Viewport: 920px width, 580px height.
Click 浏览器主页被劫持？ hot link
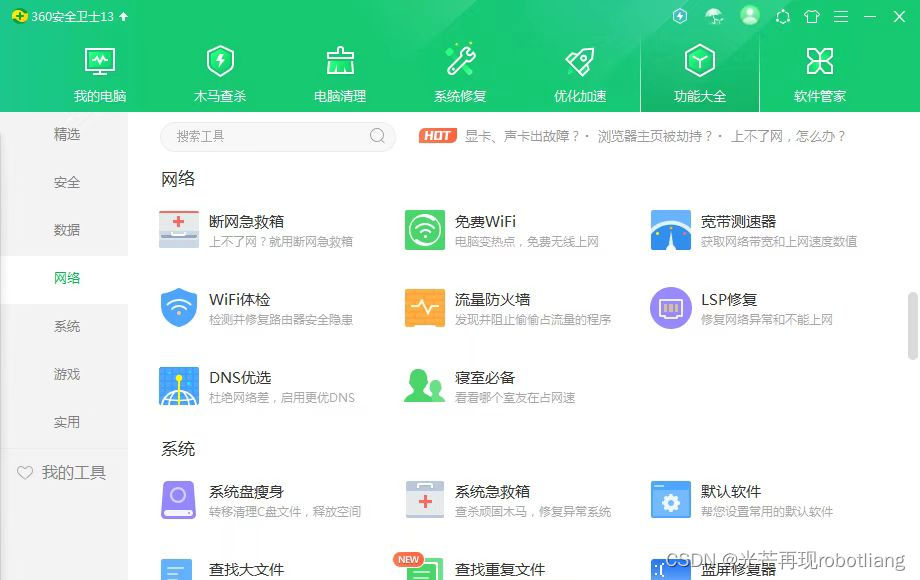tap(655, 136)
